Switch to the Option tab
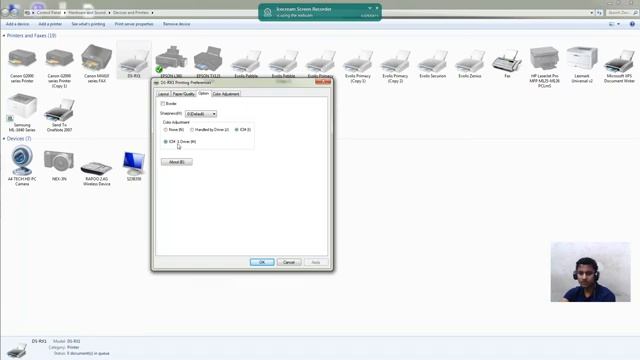 [x=203, y=93]
